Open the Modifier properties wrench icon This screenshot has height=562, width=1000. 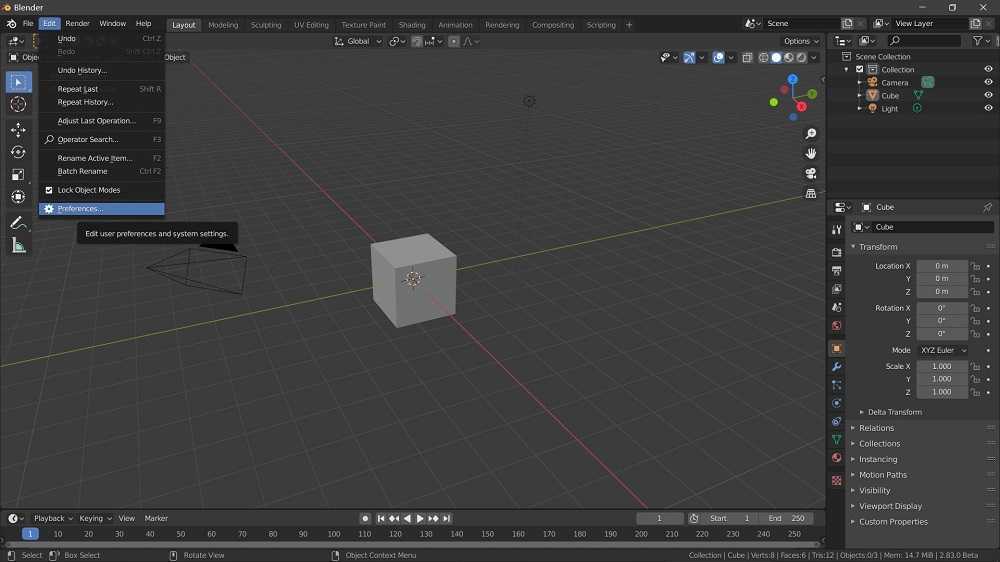(x=836, y=367)
